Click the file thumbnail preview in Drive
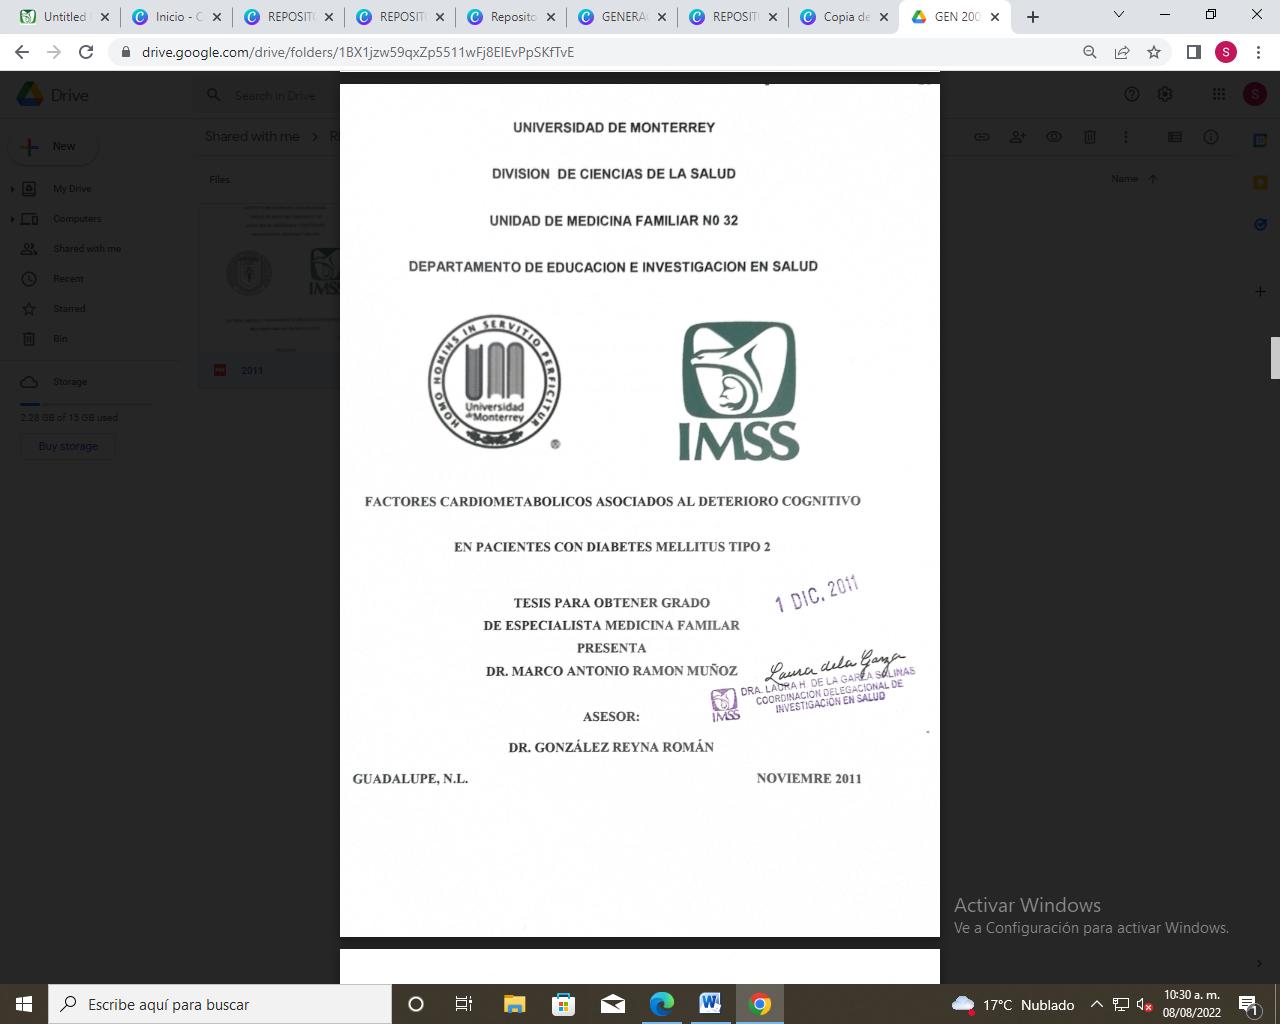This screenshot has height=1024, width=1280. 270,280
